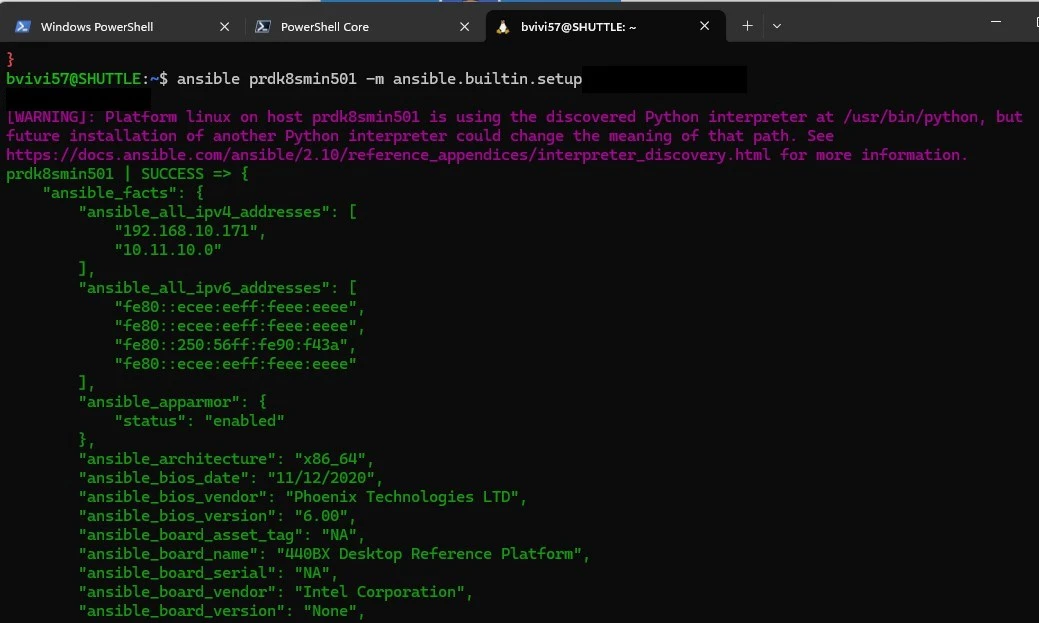Select the bvivi57@SHUTTLE tab title
This screenshot has width=1039, height=623.
pyautogui.click(x=578, y=27)
